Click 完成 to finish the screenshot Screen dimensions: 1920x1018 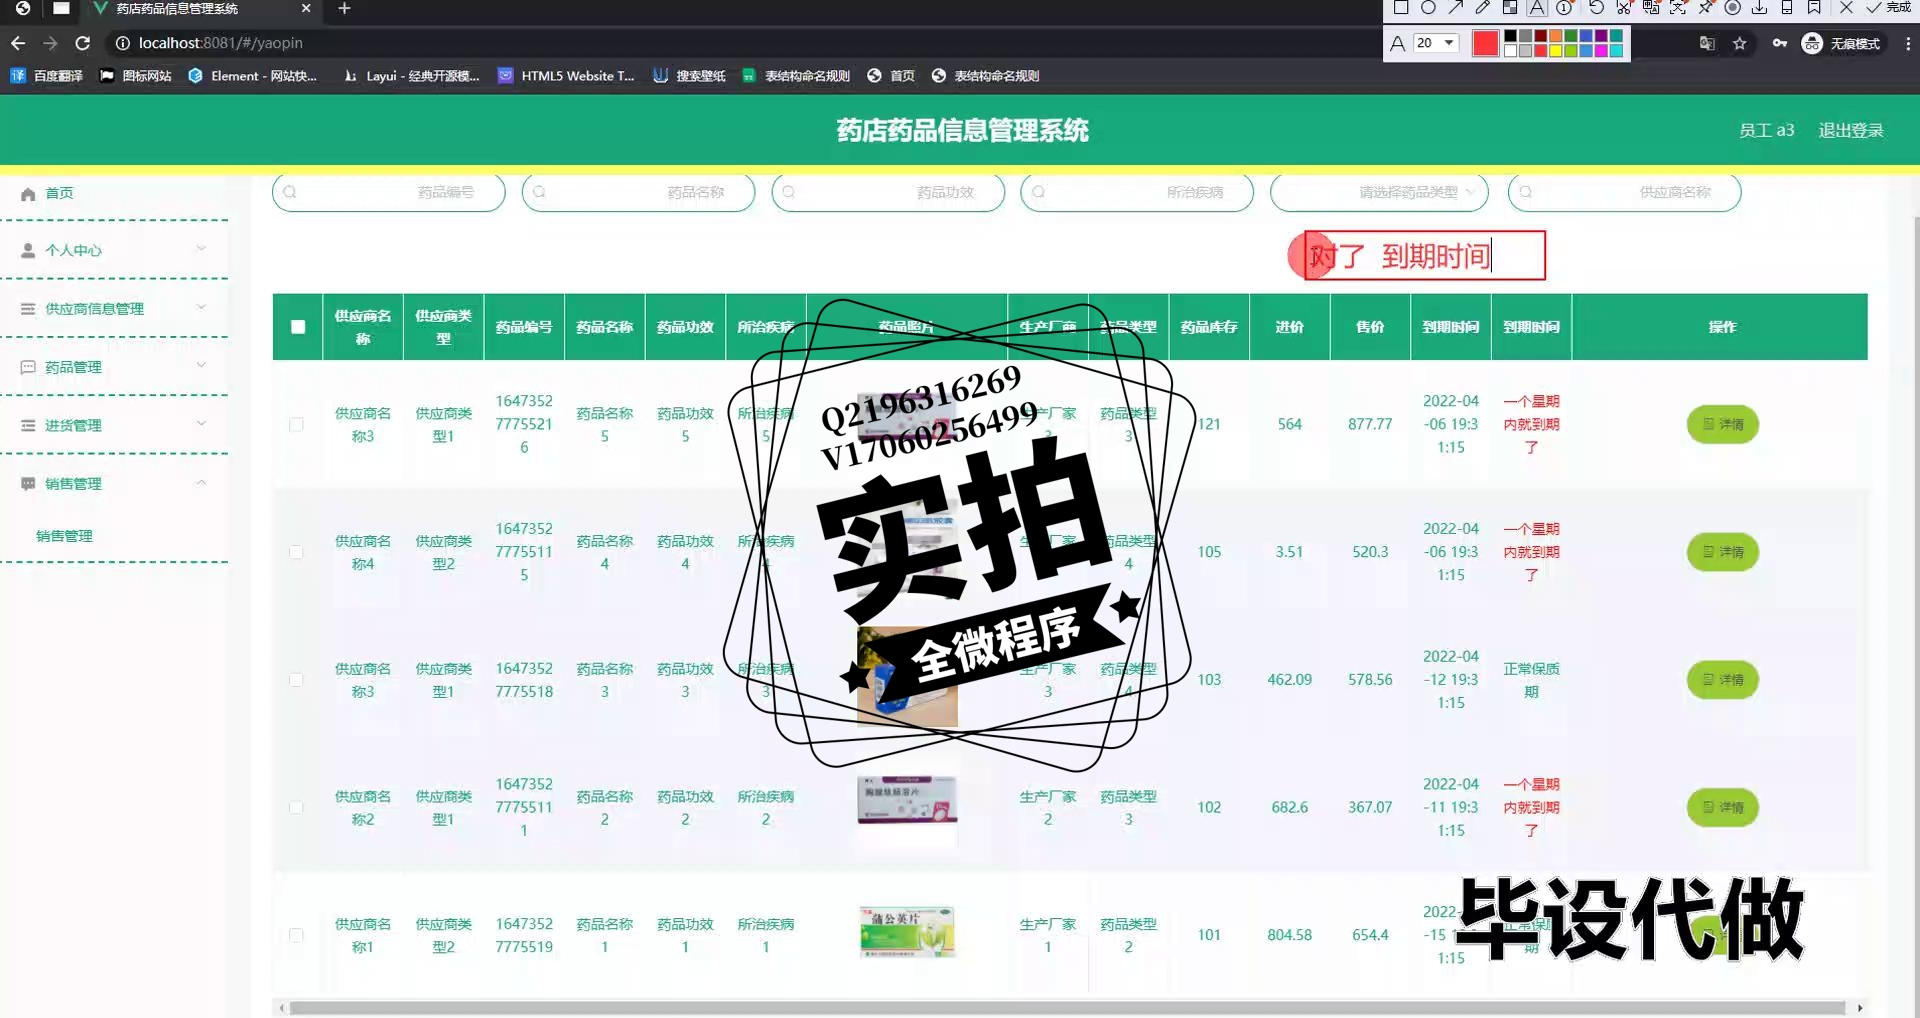click(x=1889, y=8)
